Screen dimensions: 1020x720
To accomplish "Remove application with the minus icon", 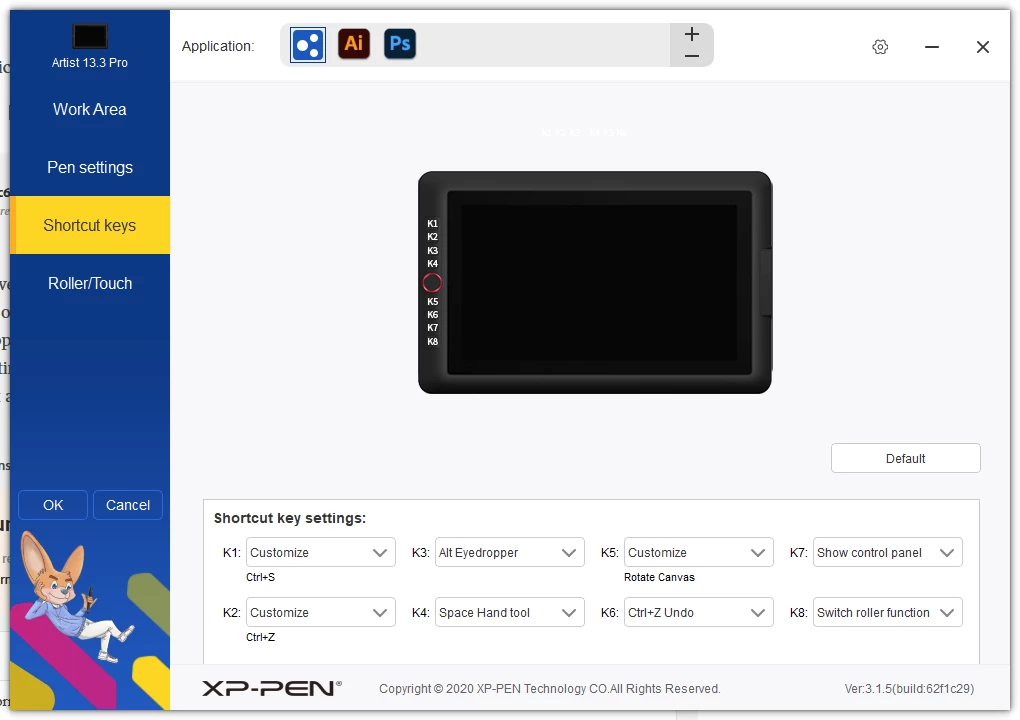I will [692, 56].
